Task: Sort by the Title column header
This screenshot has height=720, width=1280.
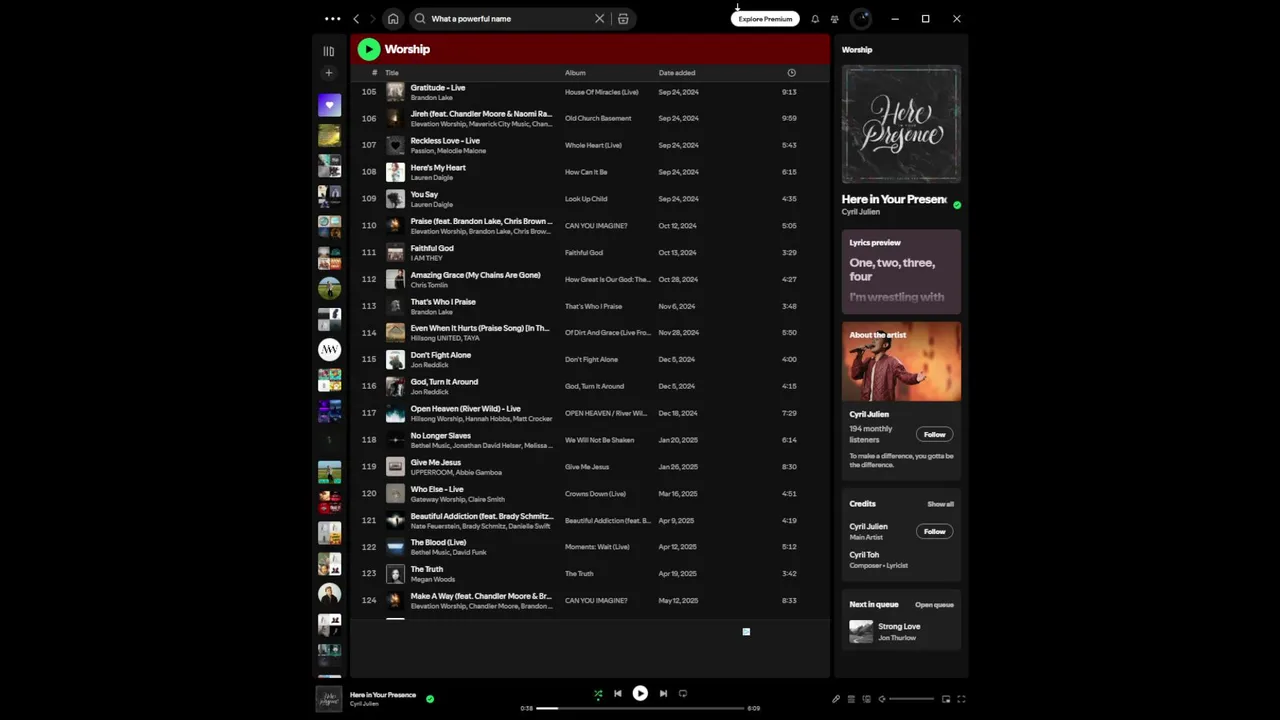Action: click(392, 73)
